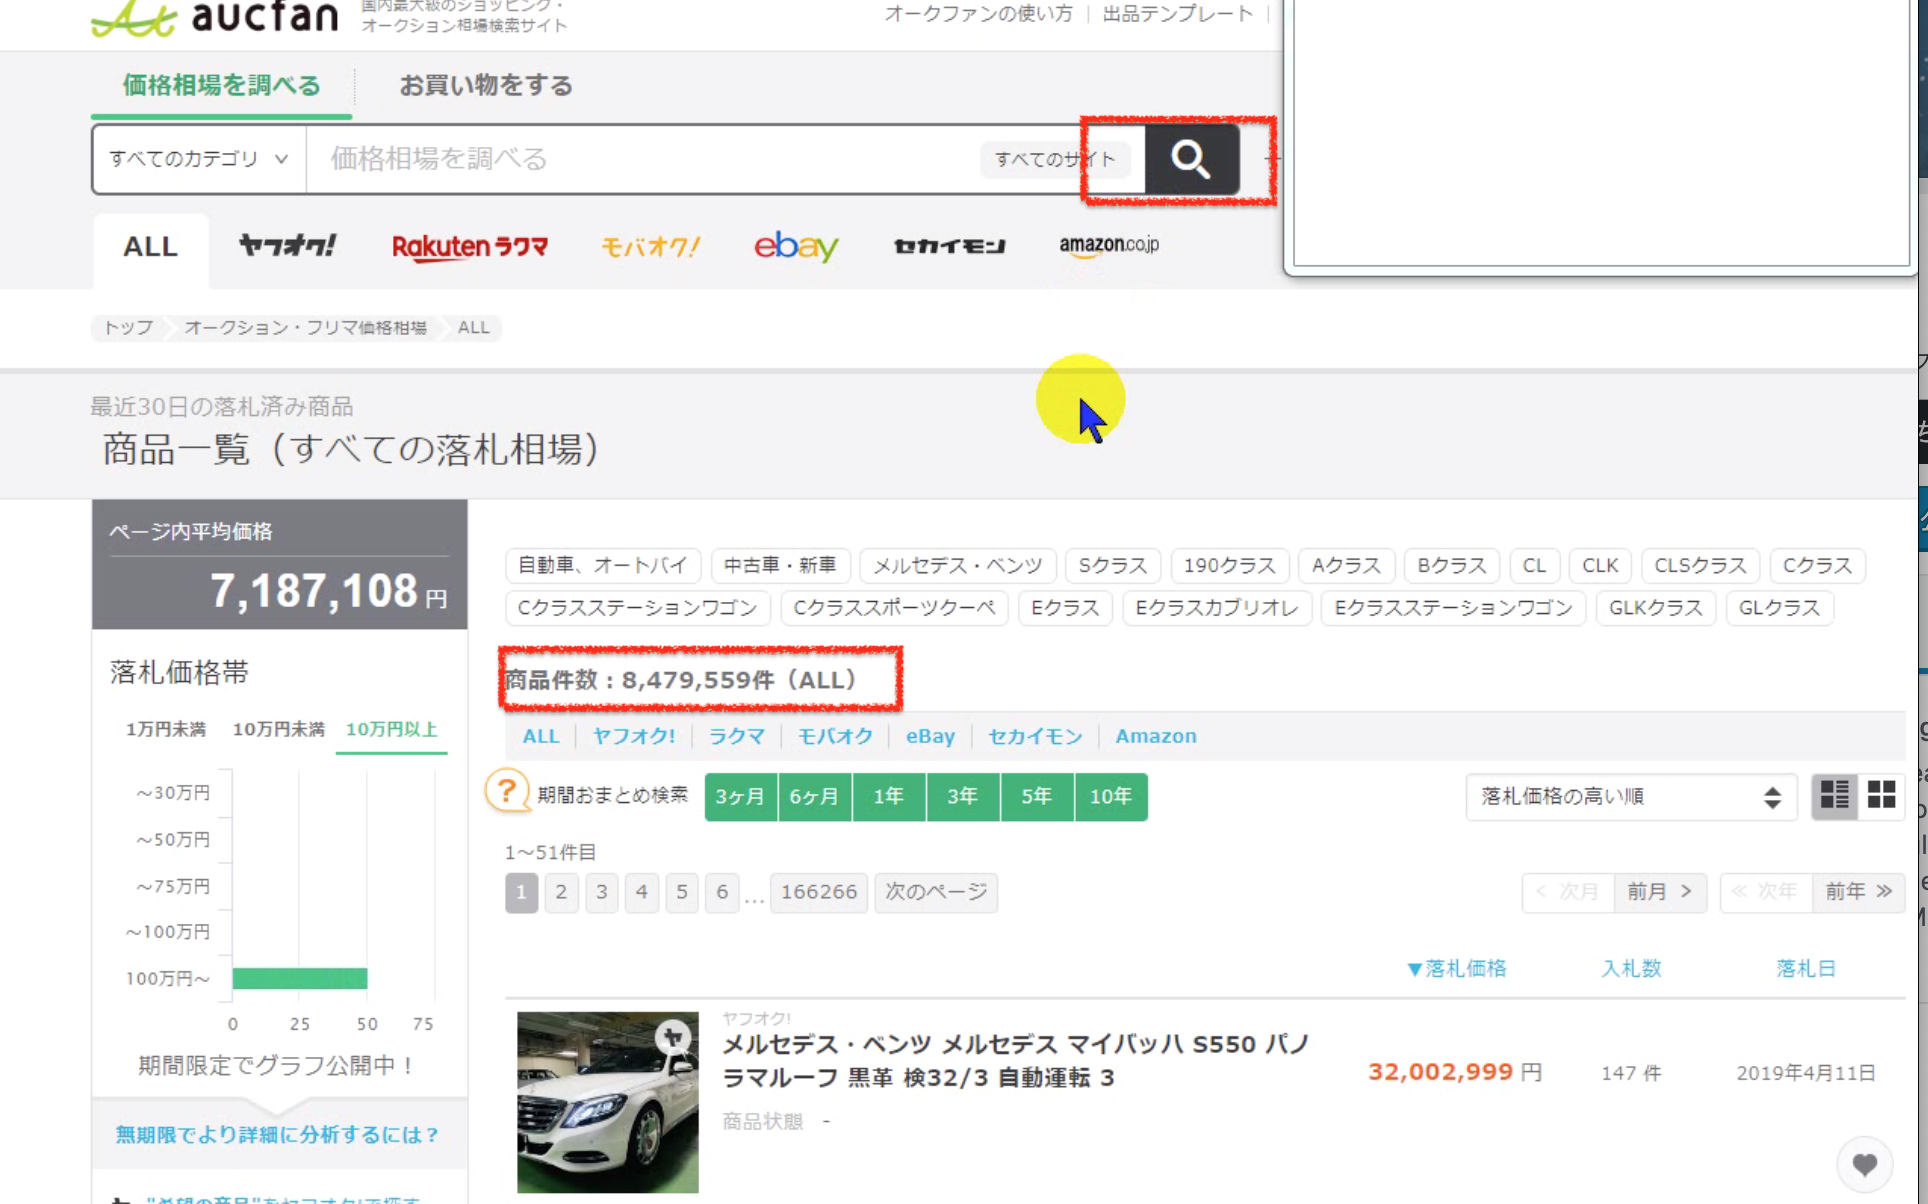Open 価格相場を調べる tab
1928x1204 pixels.
point(221,85)
